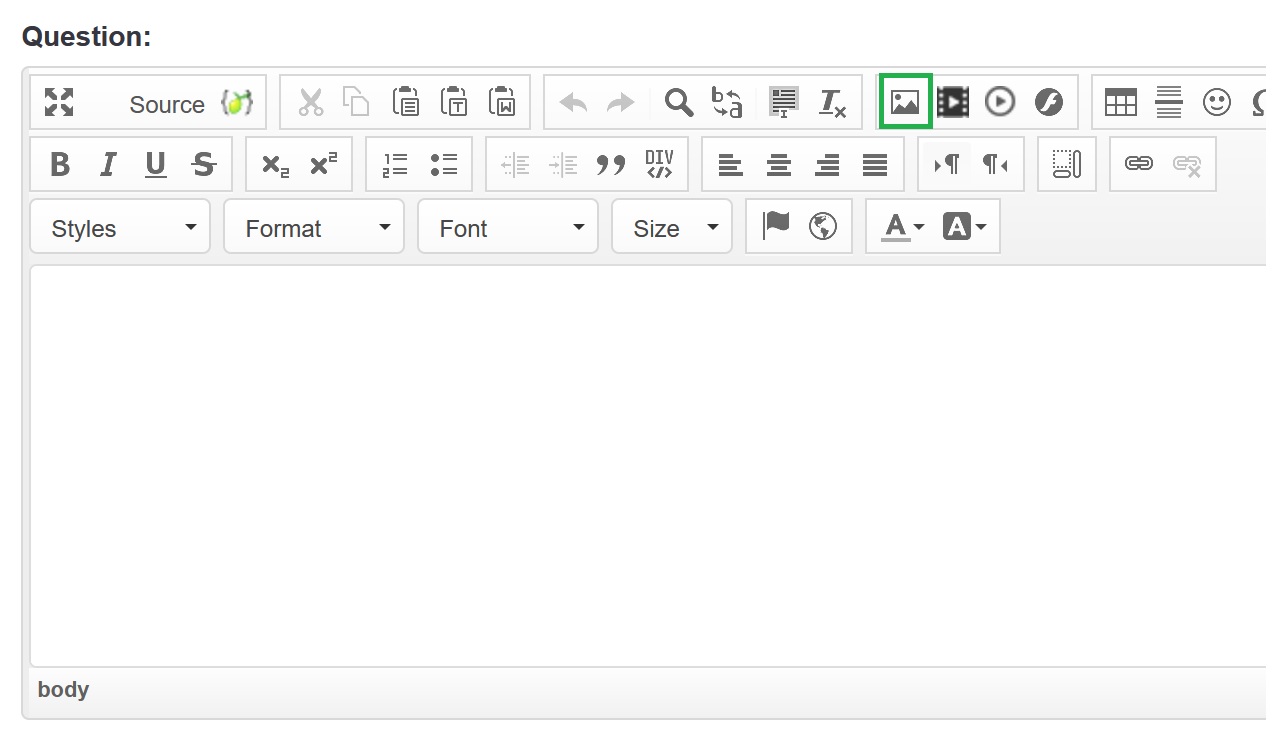1288x752 pixels.
Task: Insert an anchor with the flag icon
Action: 775,227
